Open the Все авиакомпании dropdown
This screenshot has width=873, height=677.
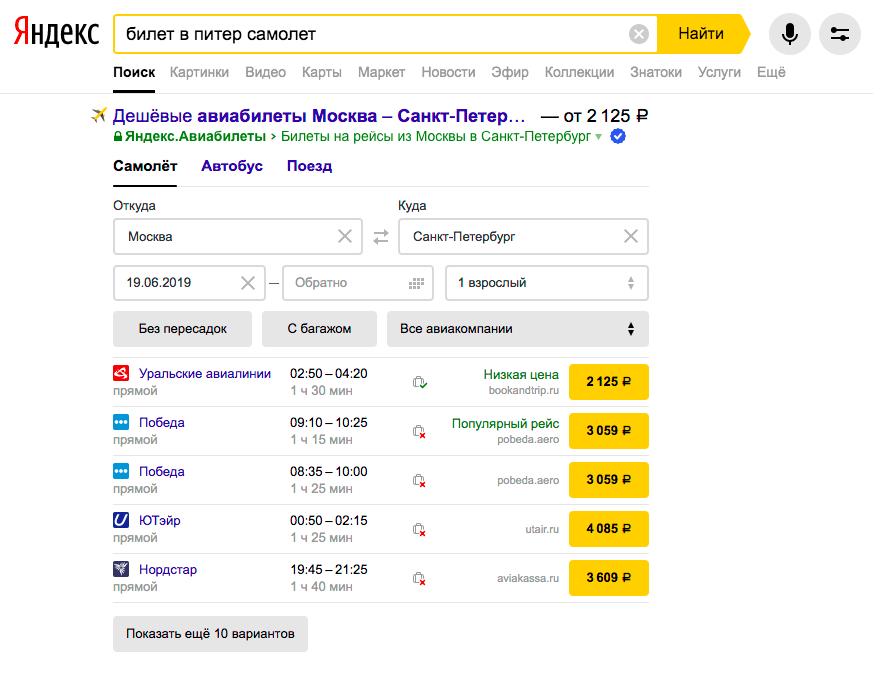pyautogui.click(x=517, y=328)
